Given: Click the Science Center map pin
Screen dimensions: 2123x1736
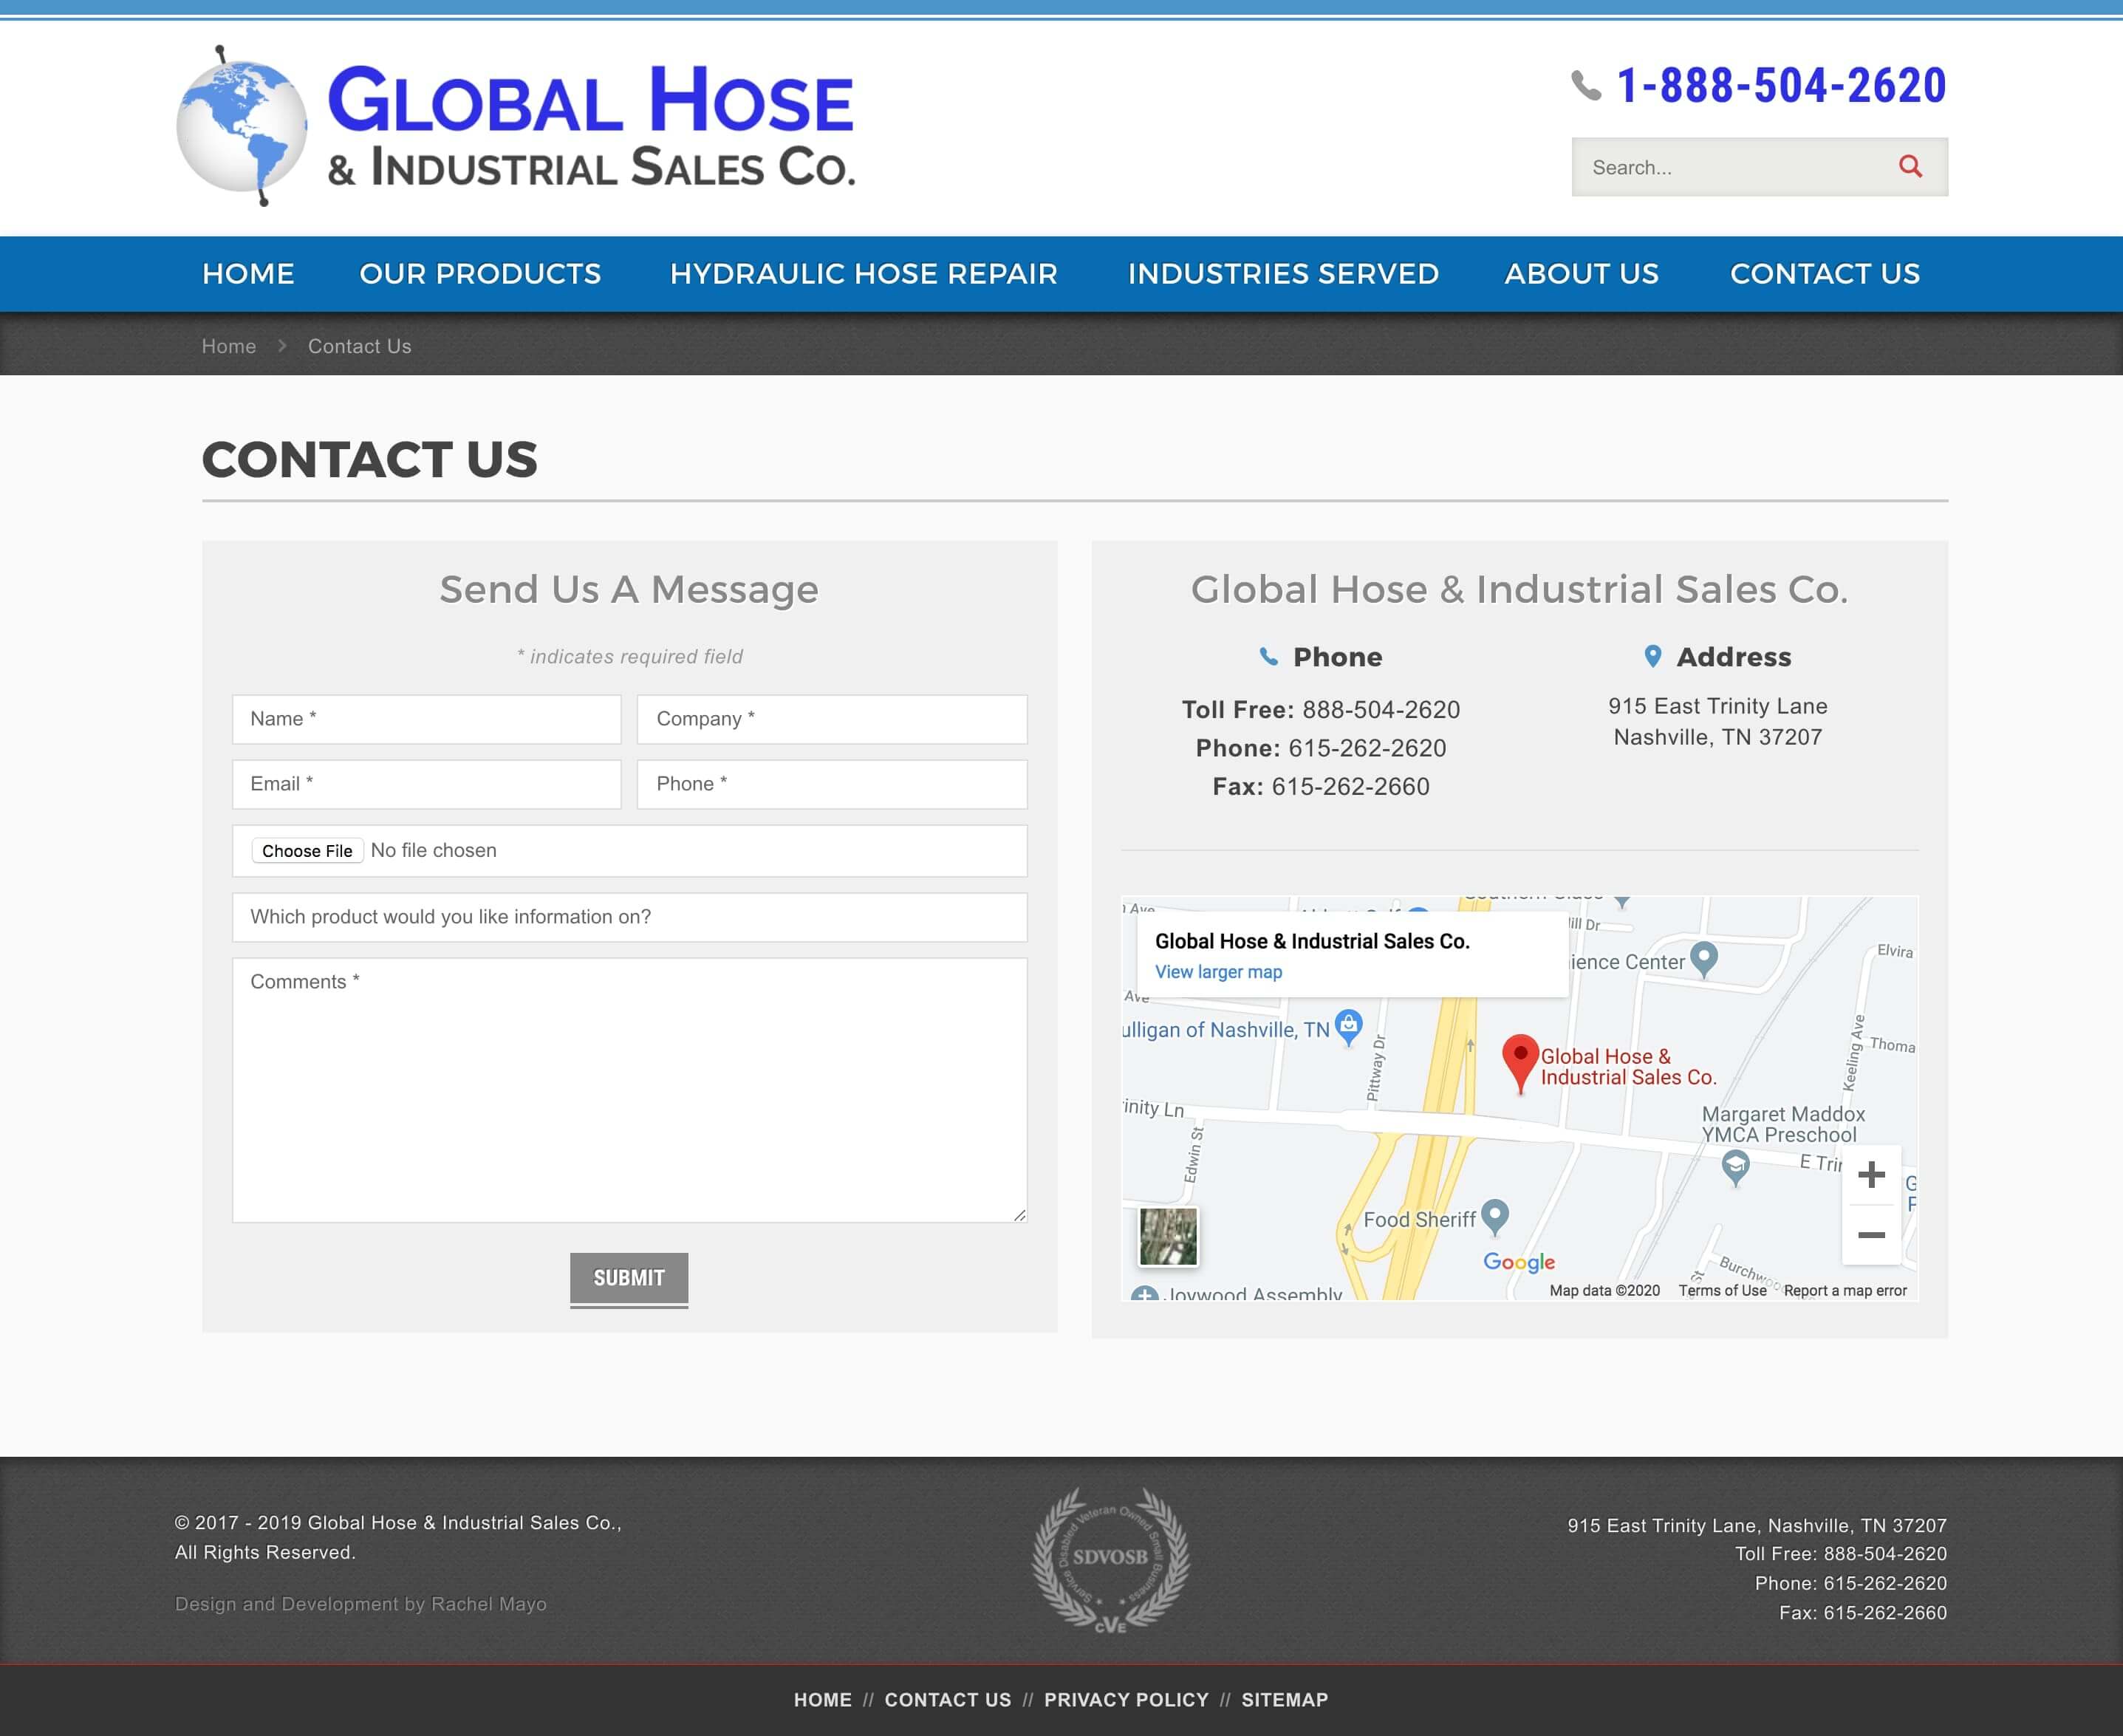Looking at the screenshot, I should point(1703,959).
